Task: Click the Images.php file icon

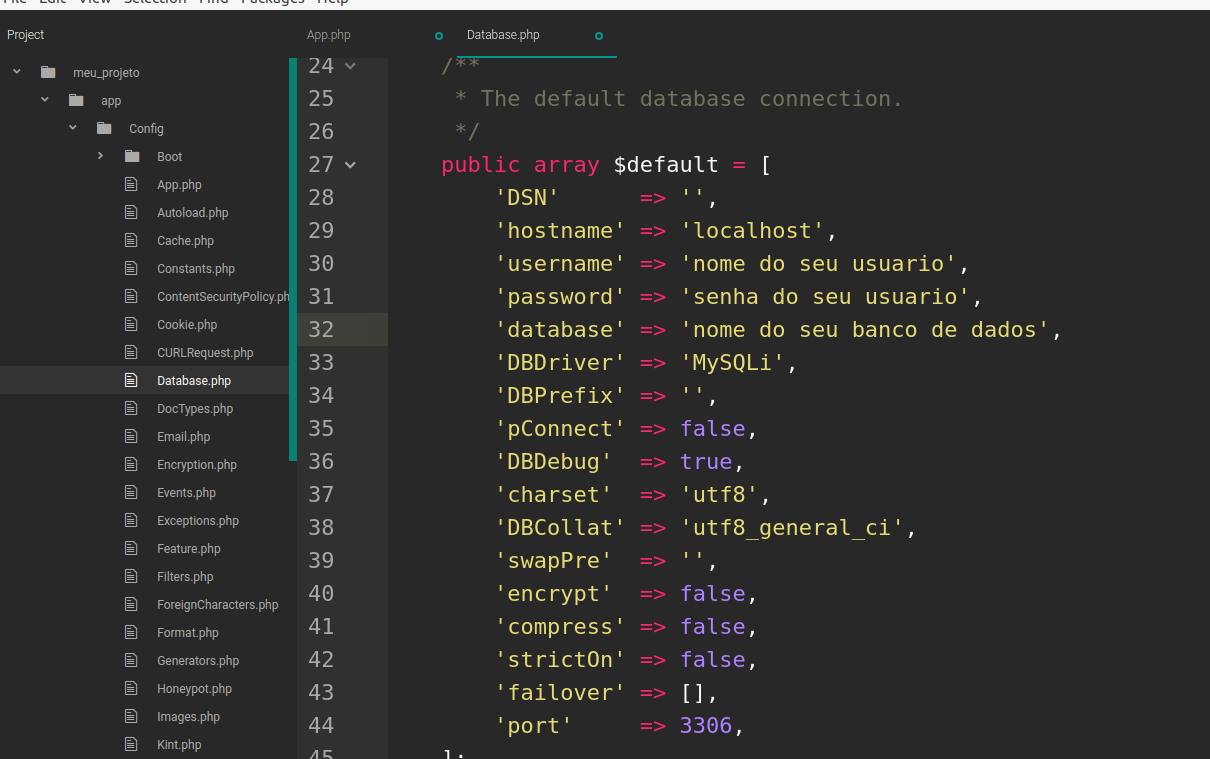Action: tap(131, 716)
